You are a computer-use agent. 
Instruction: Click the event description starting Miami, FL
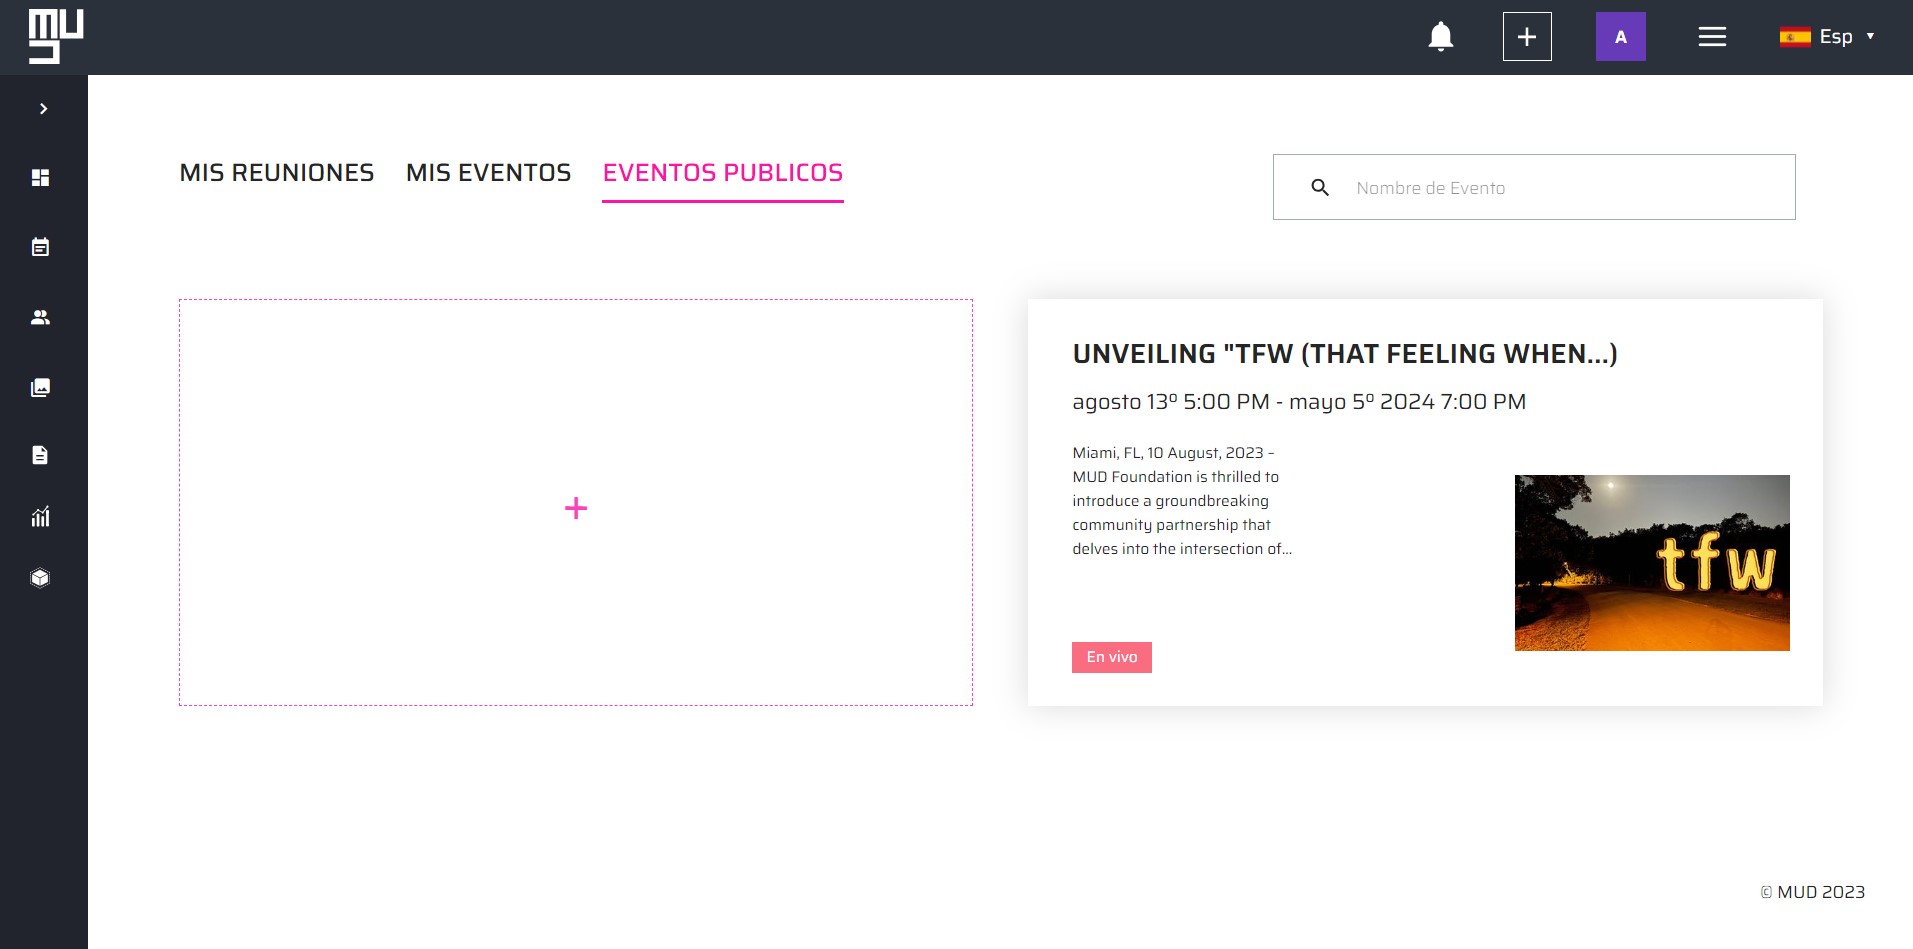tap(1182, 501)
